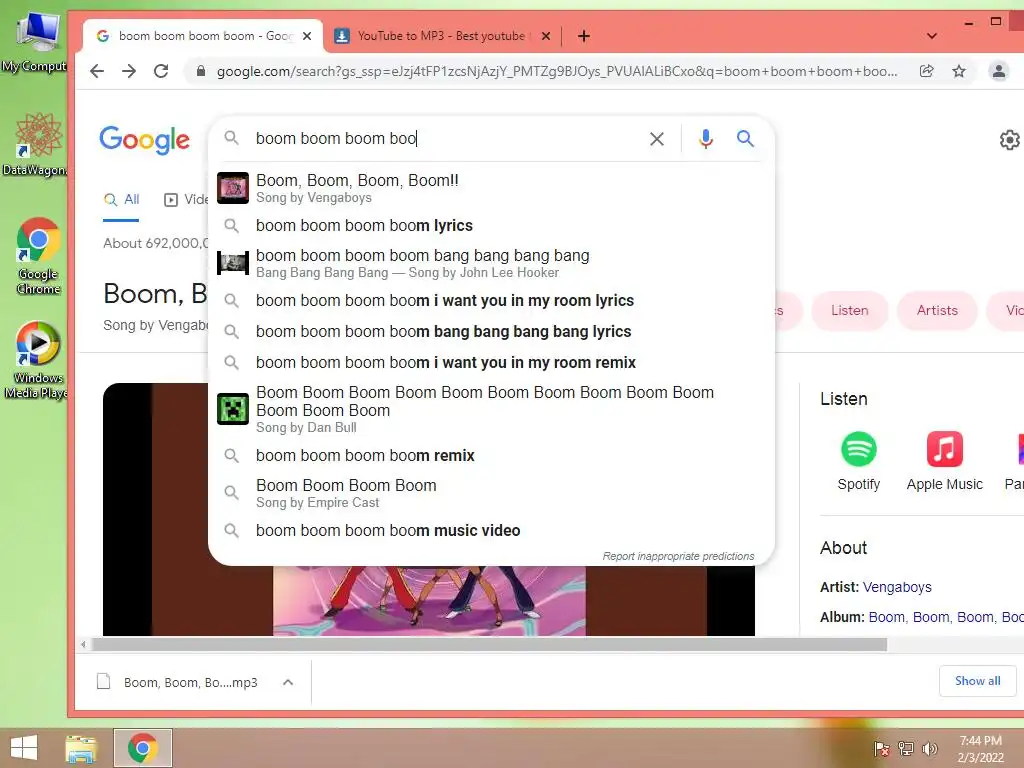Open Google Chrome desktop shortcut
Viewport: 1024px width, 768px height.
(39, 256)
